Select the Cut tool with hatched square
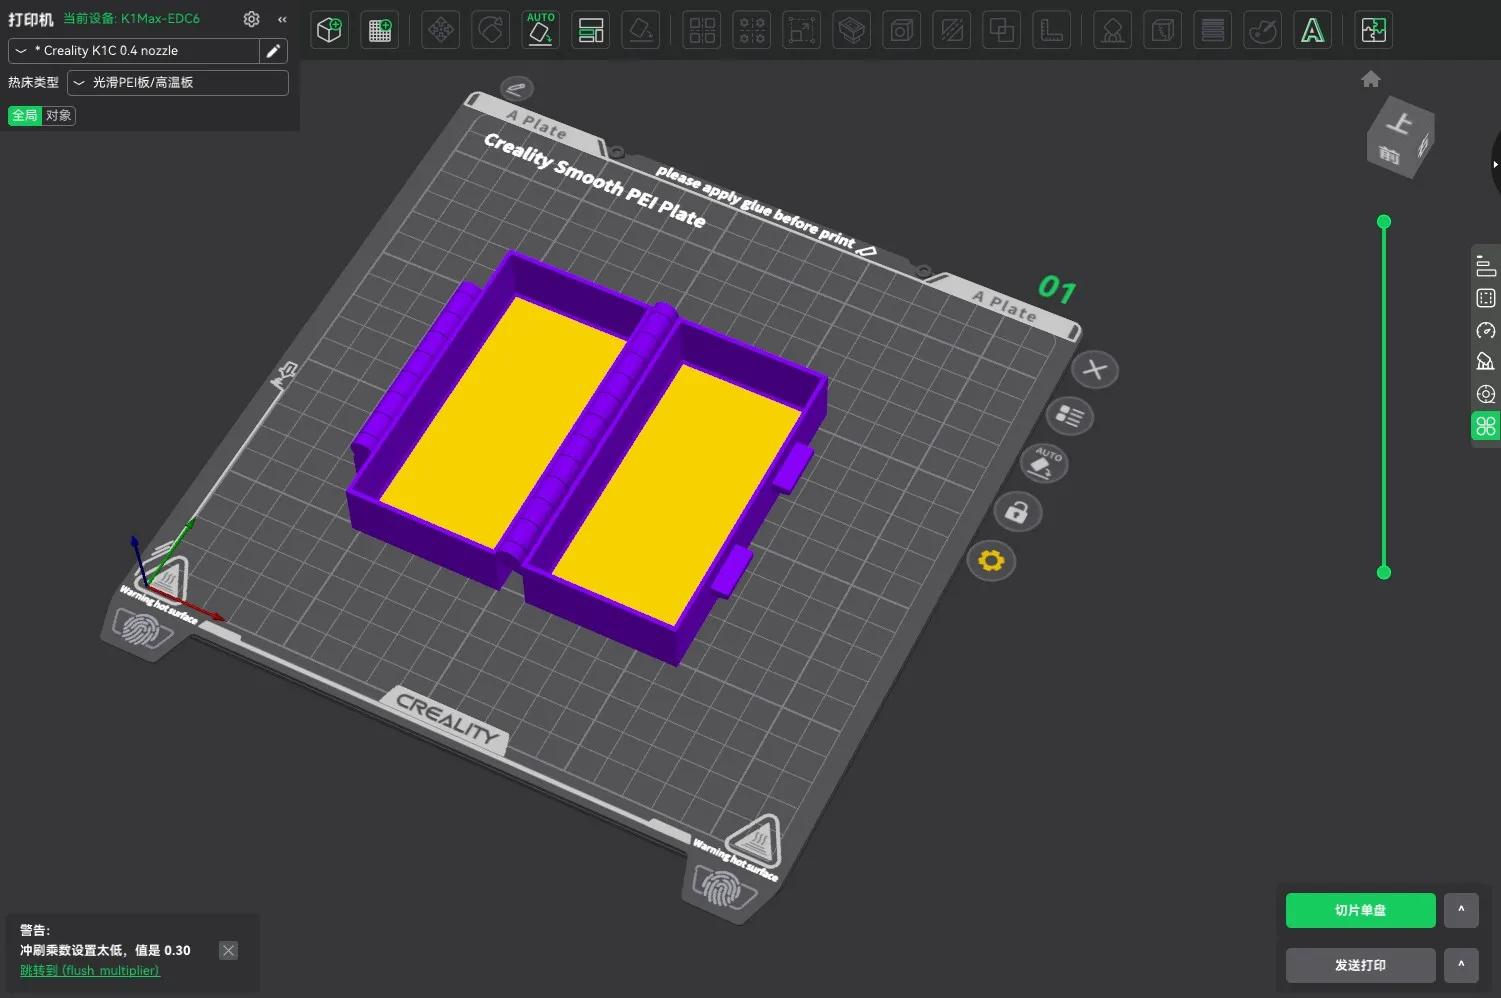This screenshot has height=998, width=1501. [x=952, y=30]
